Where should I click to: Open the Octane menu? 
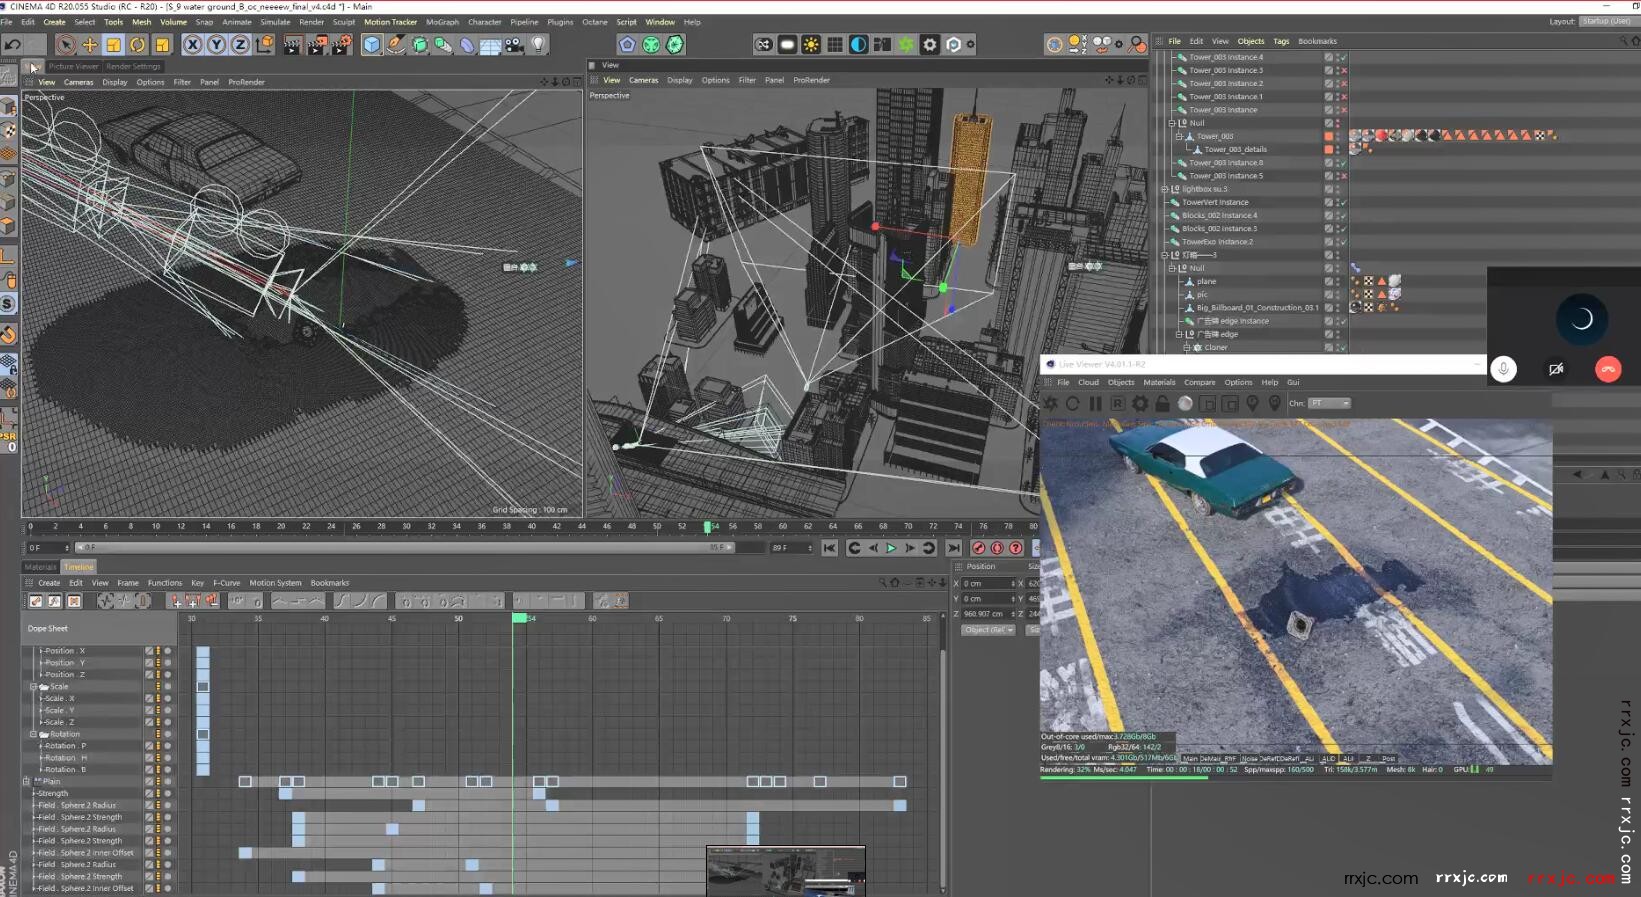click(x=595, y=22)
